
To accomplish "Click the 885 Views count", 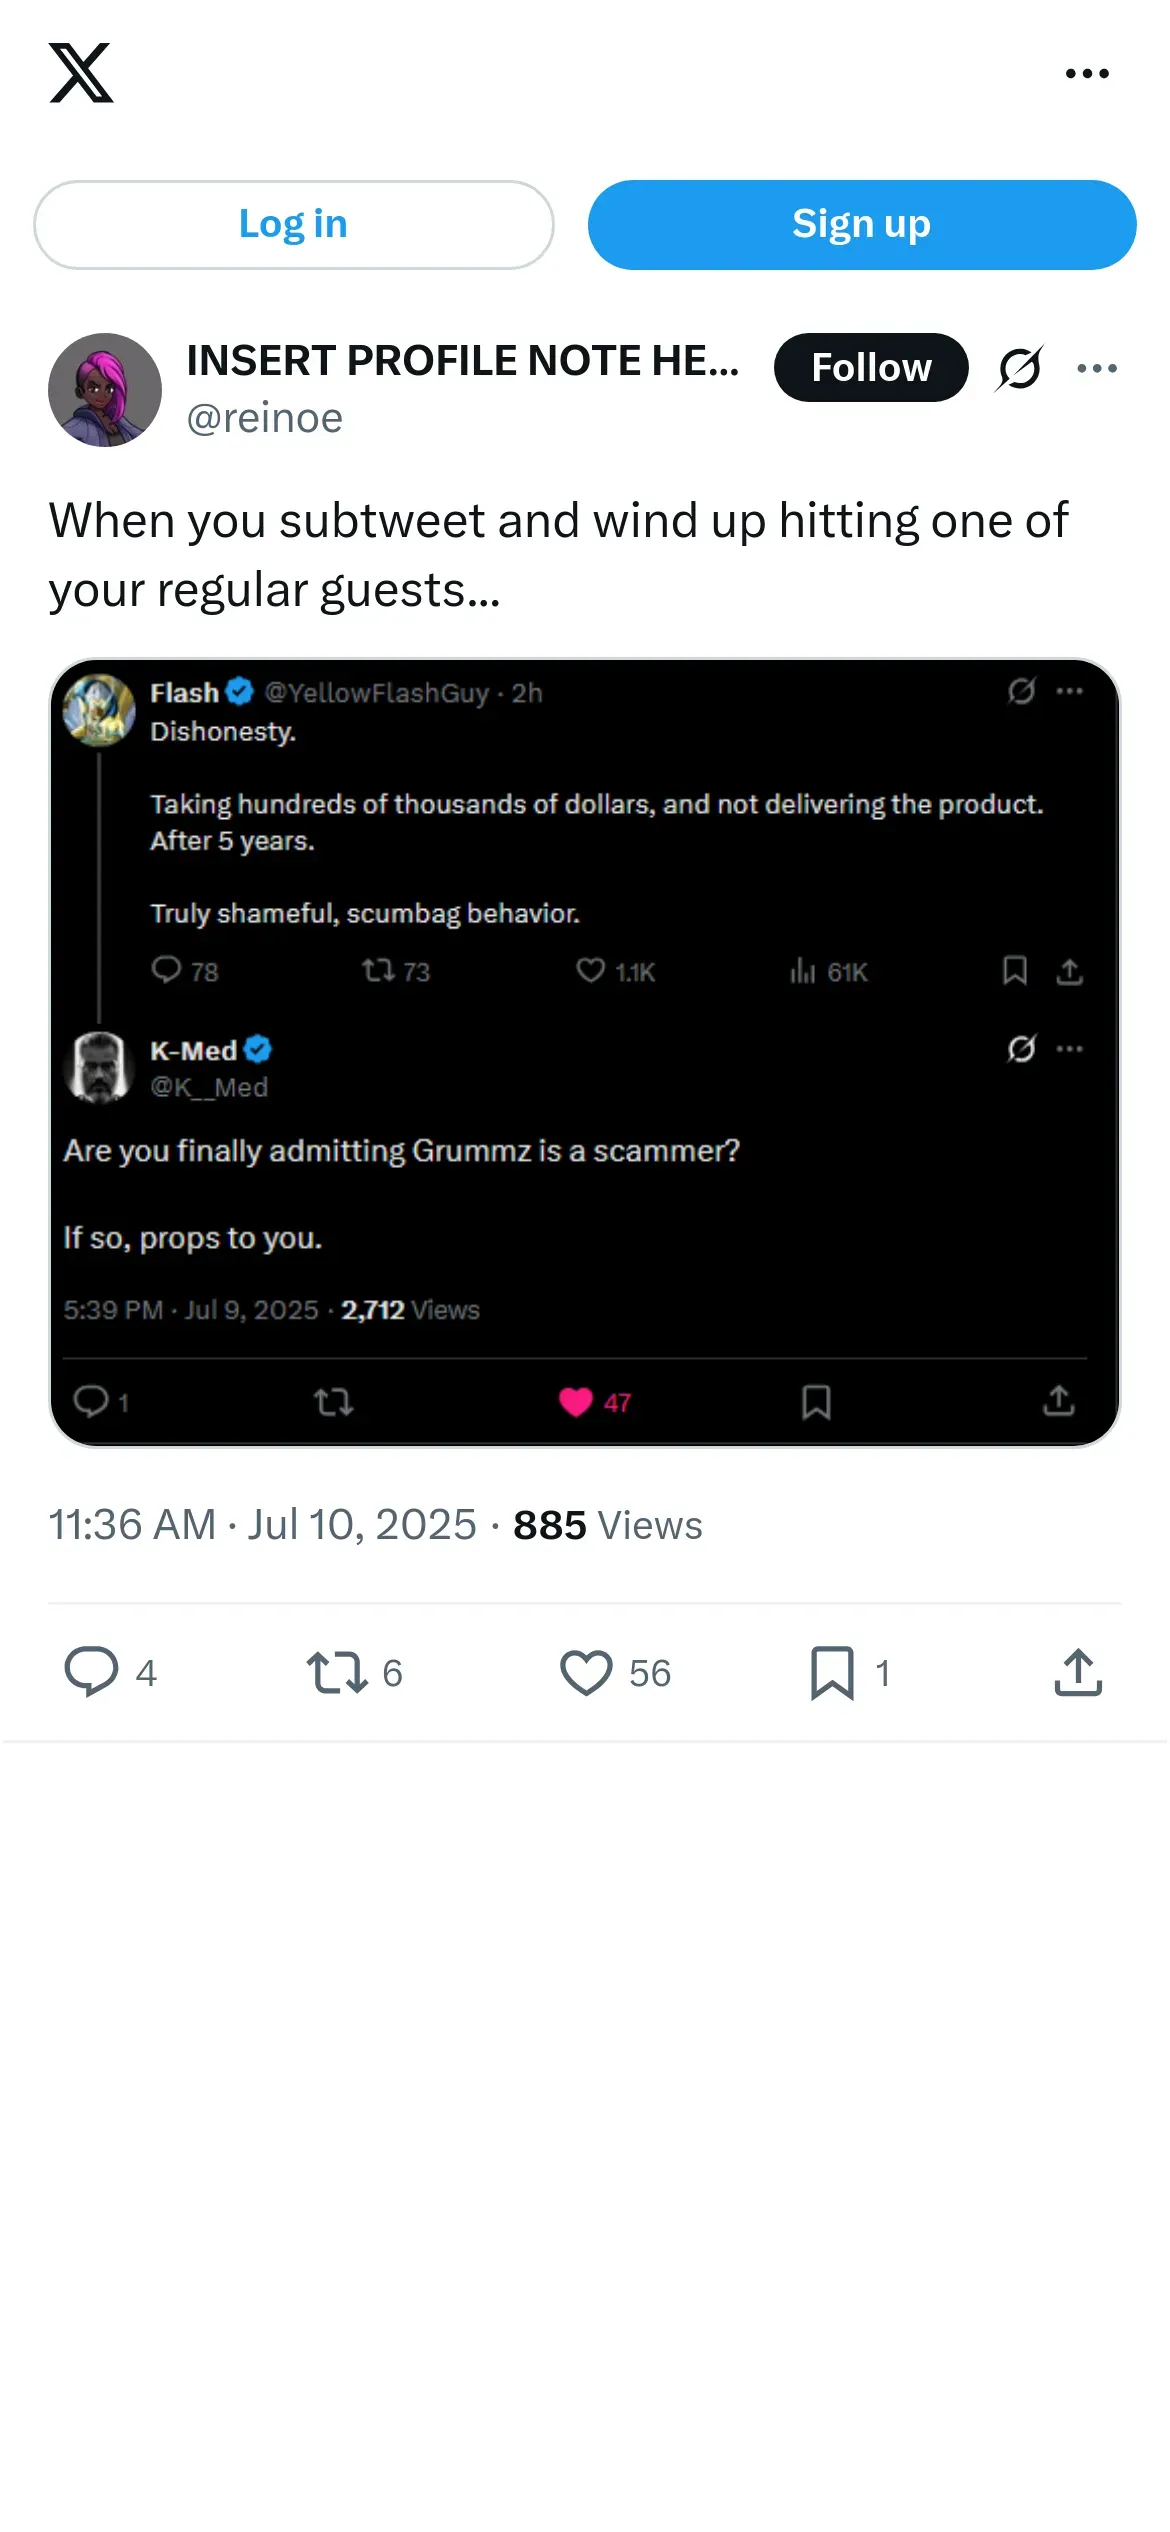I will 607,1525.
